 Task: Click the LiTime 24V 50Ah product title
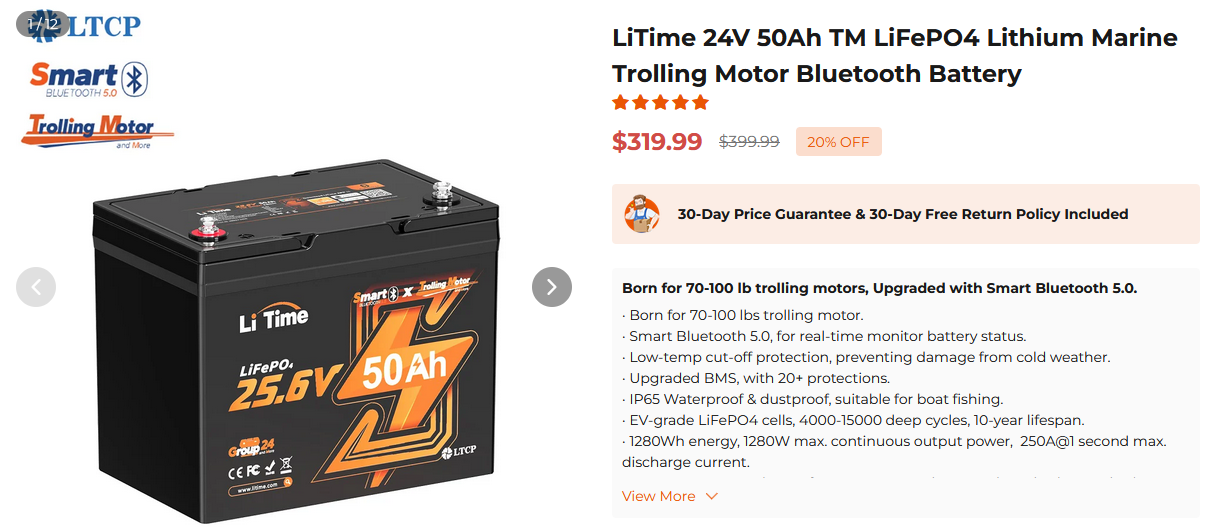coord(894,56)
